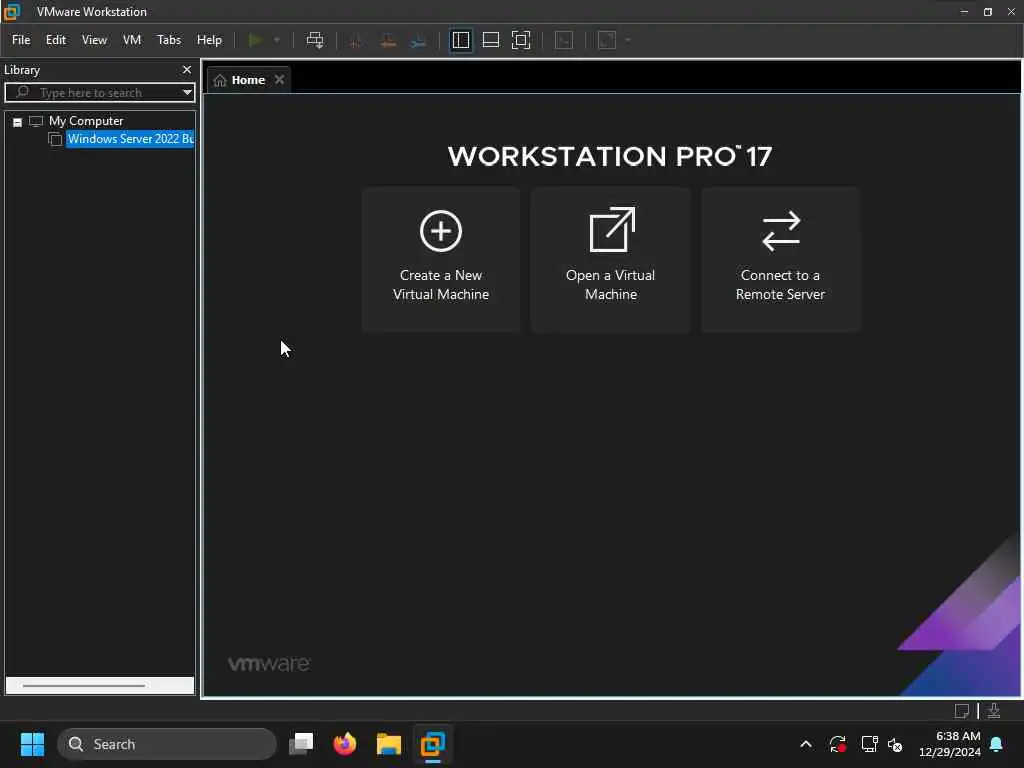Click the network tray icon

(x=869, y=744)
